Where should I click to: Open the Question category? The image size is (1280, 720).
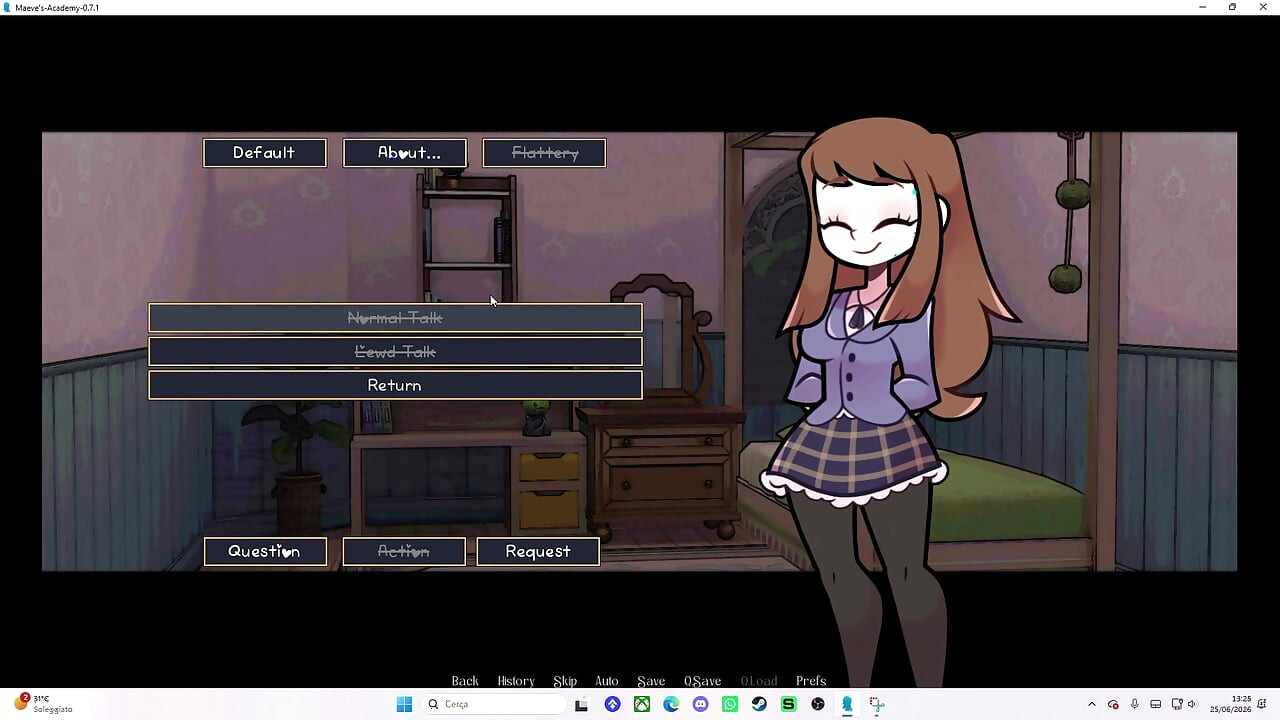coord(265,552)
